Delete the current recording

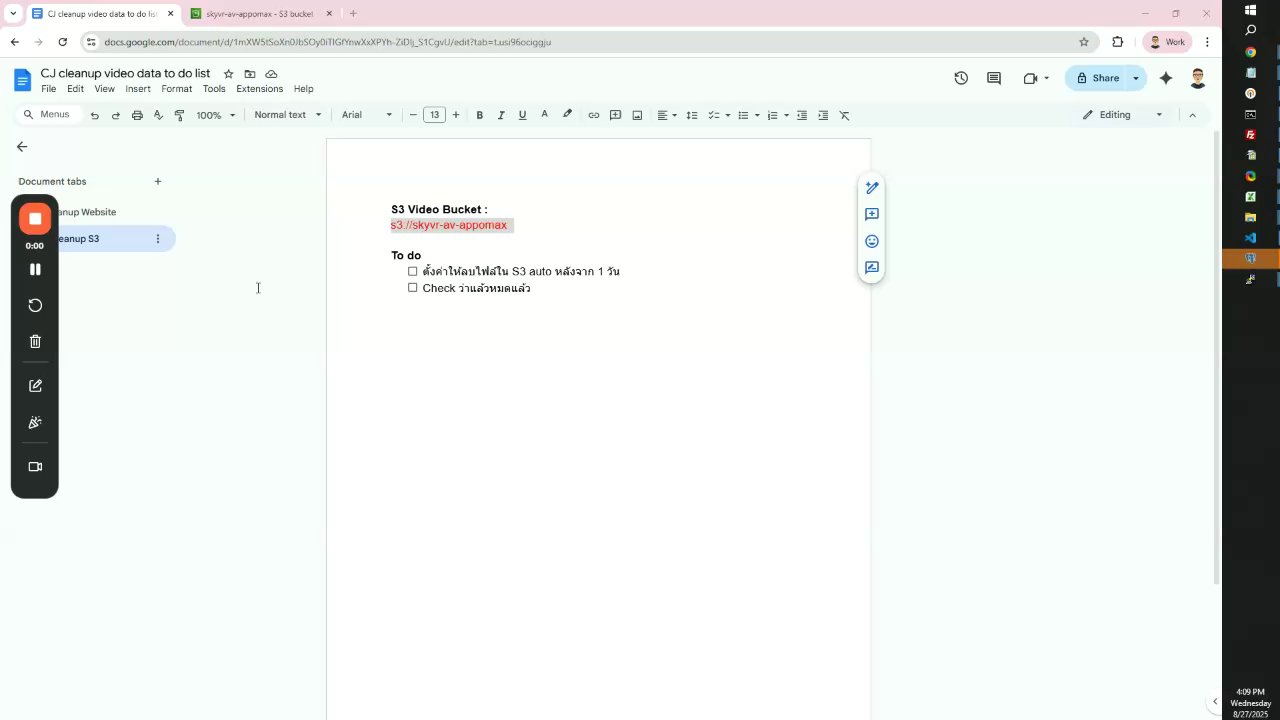[35, 342]
